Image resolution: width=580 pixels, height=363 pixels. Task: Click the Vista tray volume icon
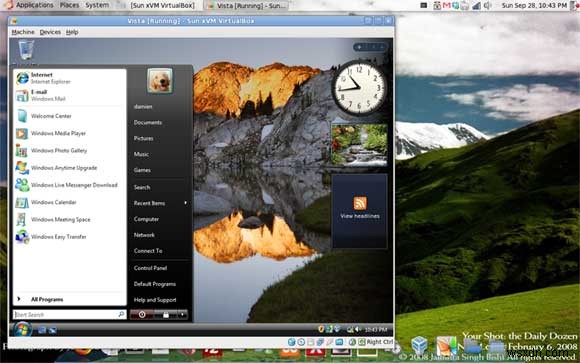point(357,329)
